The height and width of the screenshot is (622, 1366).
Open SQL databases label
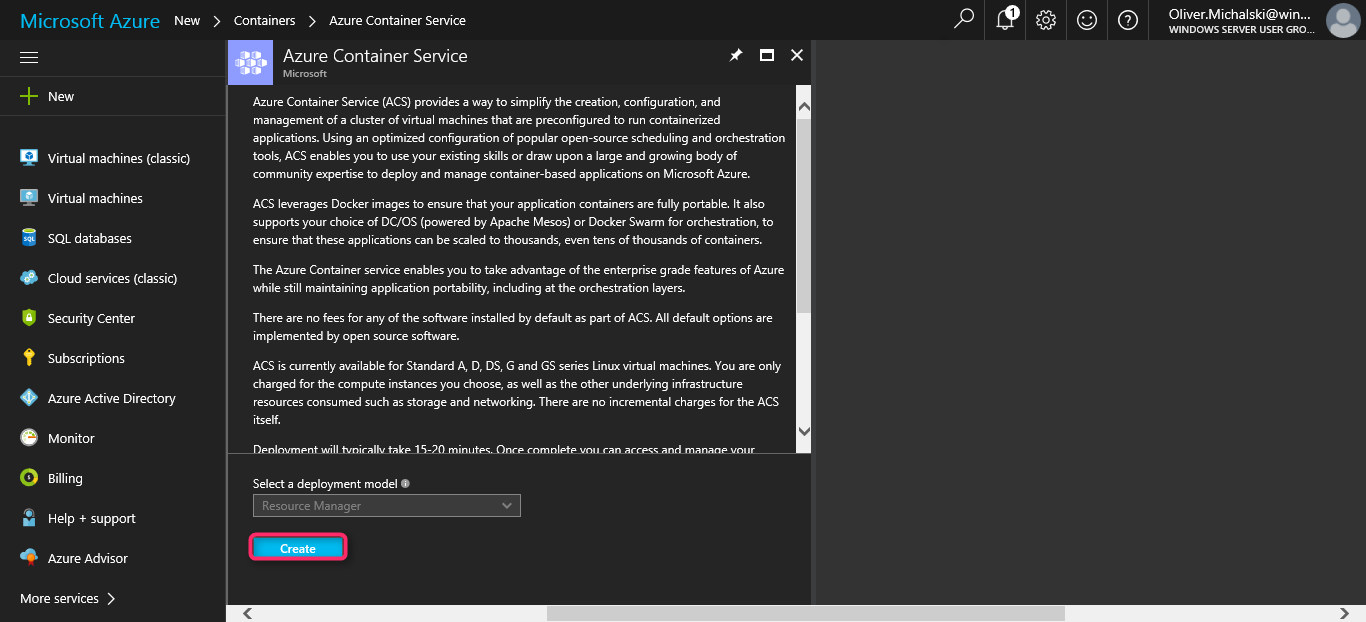point(90,238)
